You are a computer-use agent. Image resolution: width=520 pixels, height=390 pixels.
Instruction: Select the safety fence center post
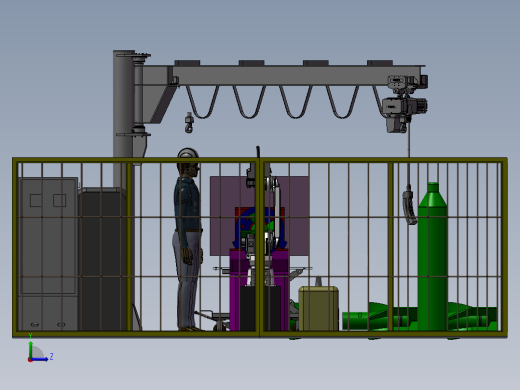click(260, 247)
